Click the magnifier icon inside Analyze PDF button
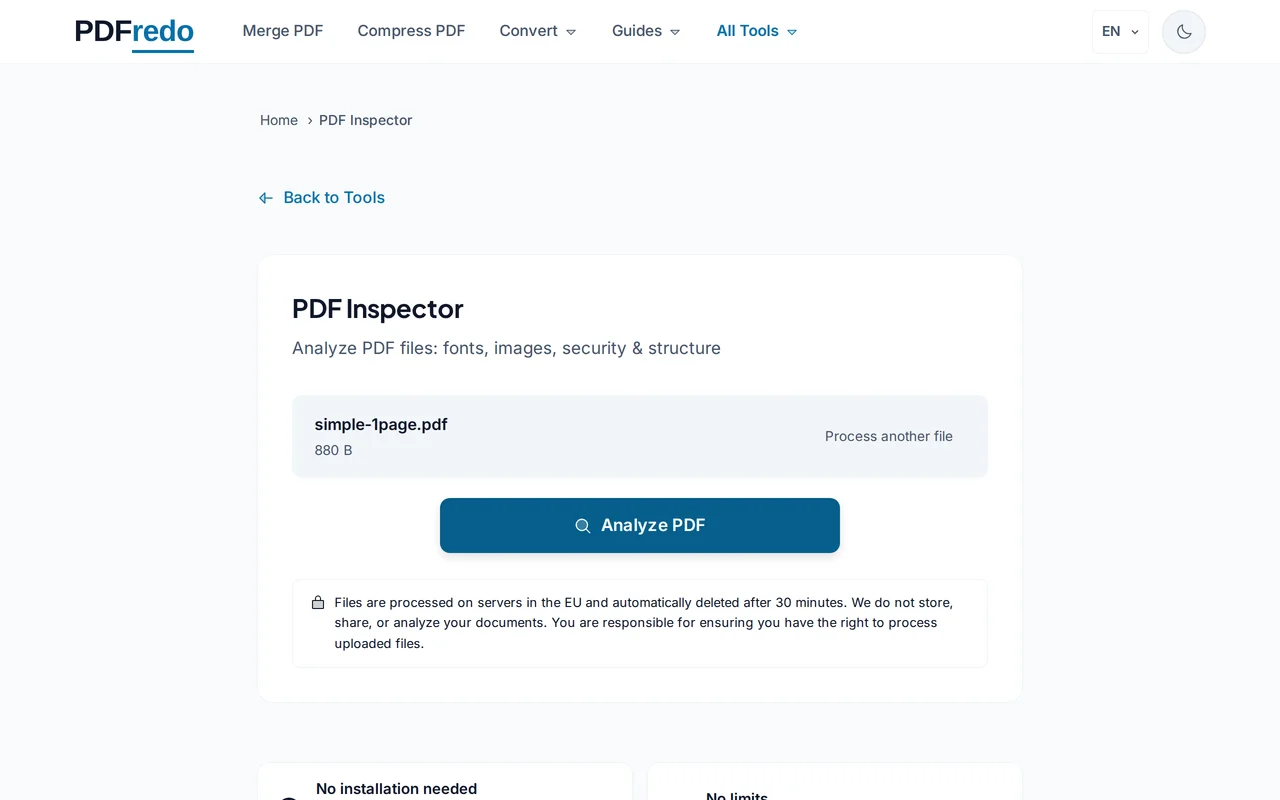The image size is (1280, 800). pyautogui.click(x=583, y=525)
